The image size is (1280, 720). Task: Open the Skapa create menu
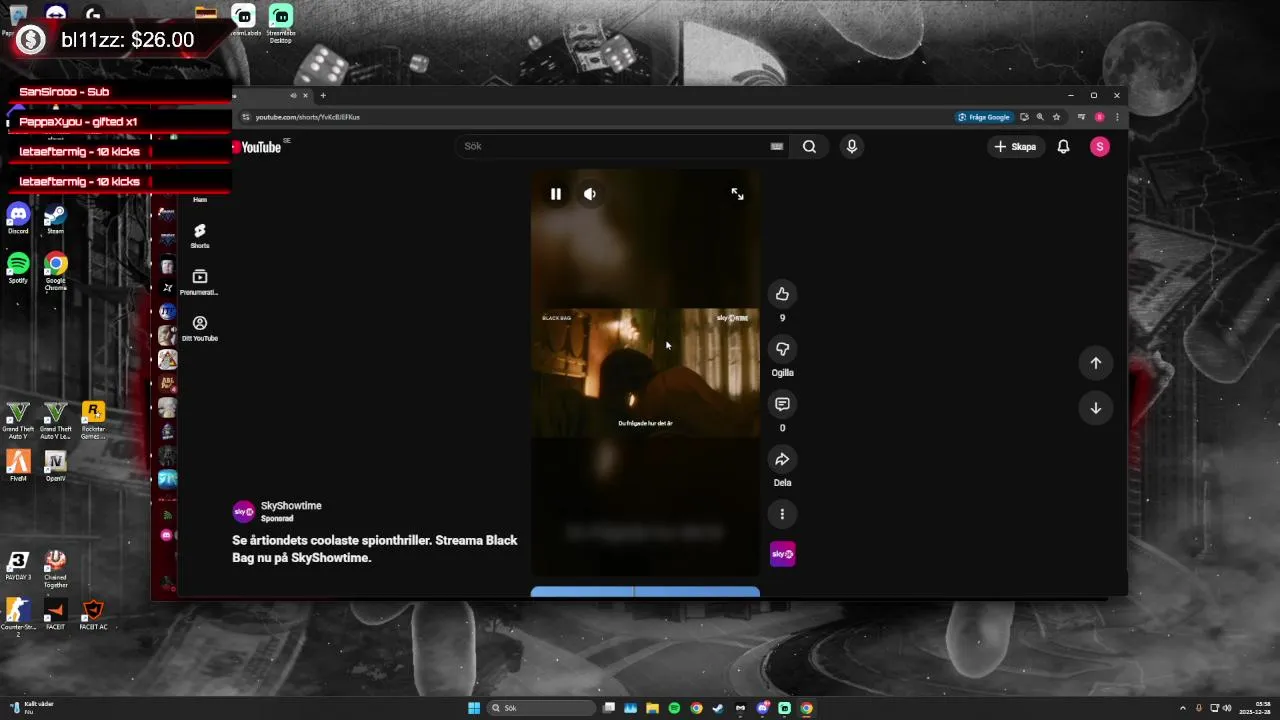coord(1016,146)
